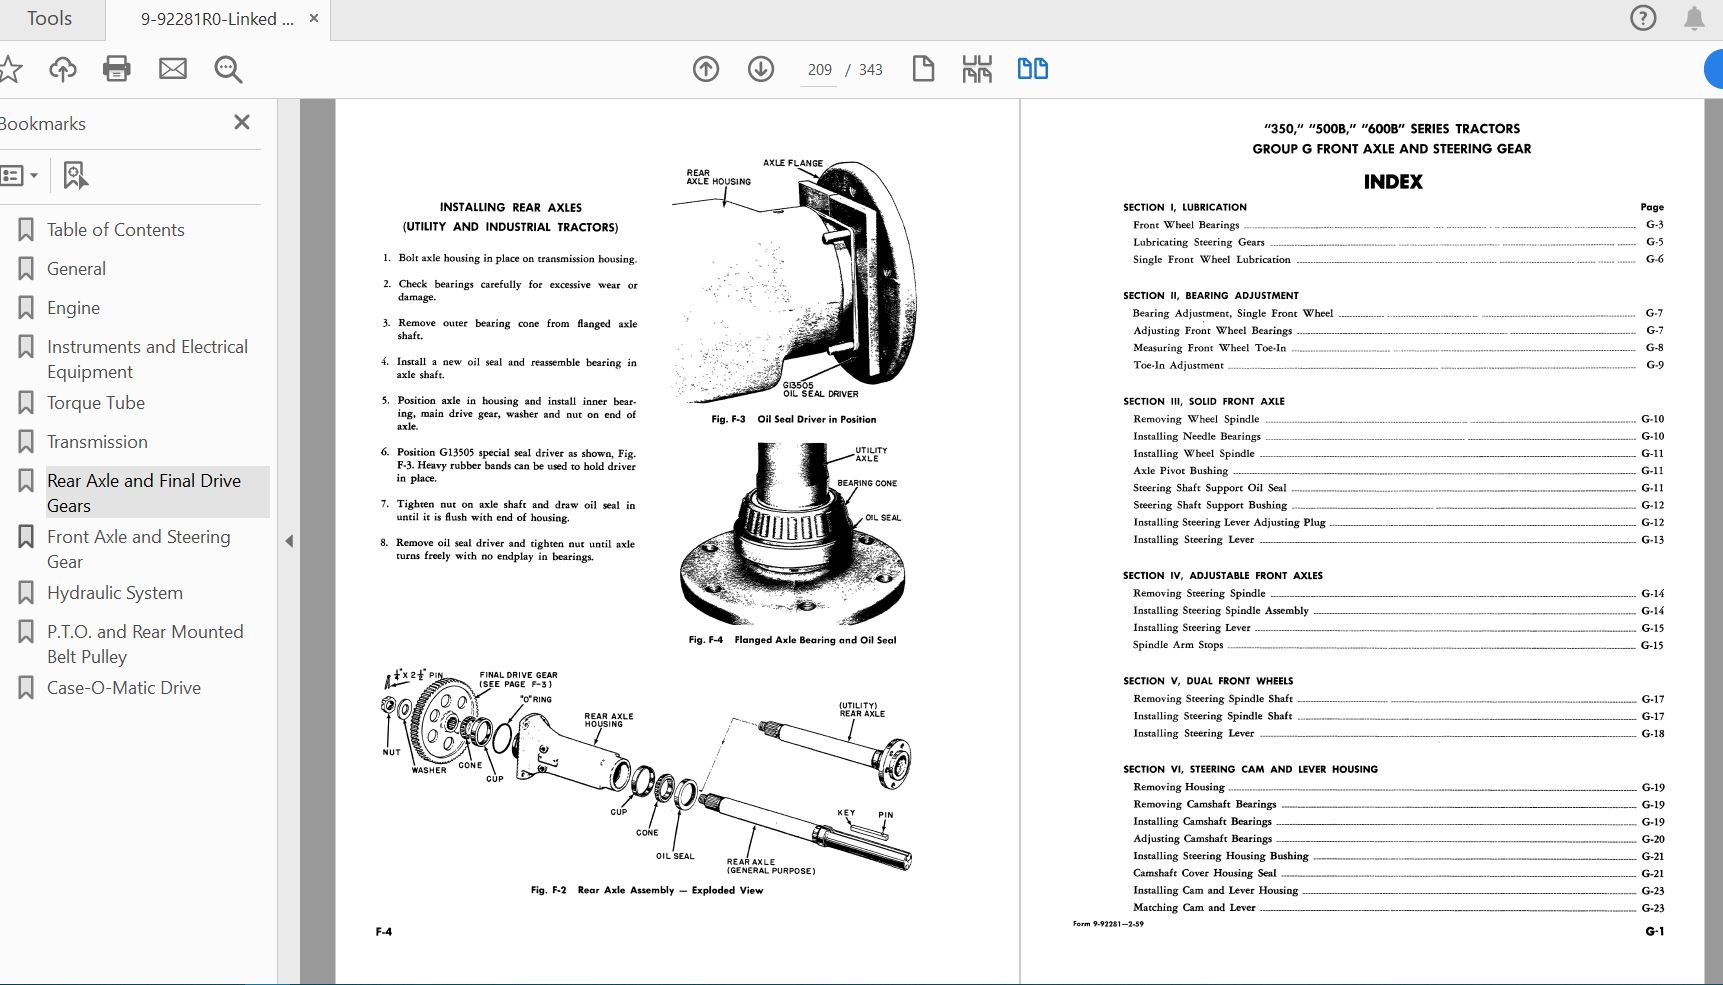Image resolution: width=1723 pixels, height=985 pixels.
Task: Collapse the Bookmarks side panel
Action: coord(289,540)
